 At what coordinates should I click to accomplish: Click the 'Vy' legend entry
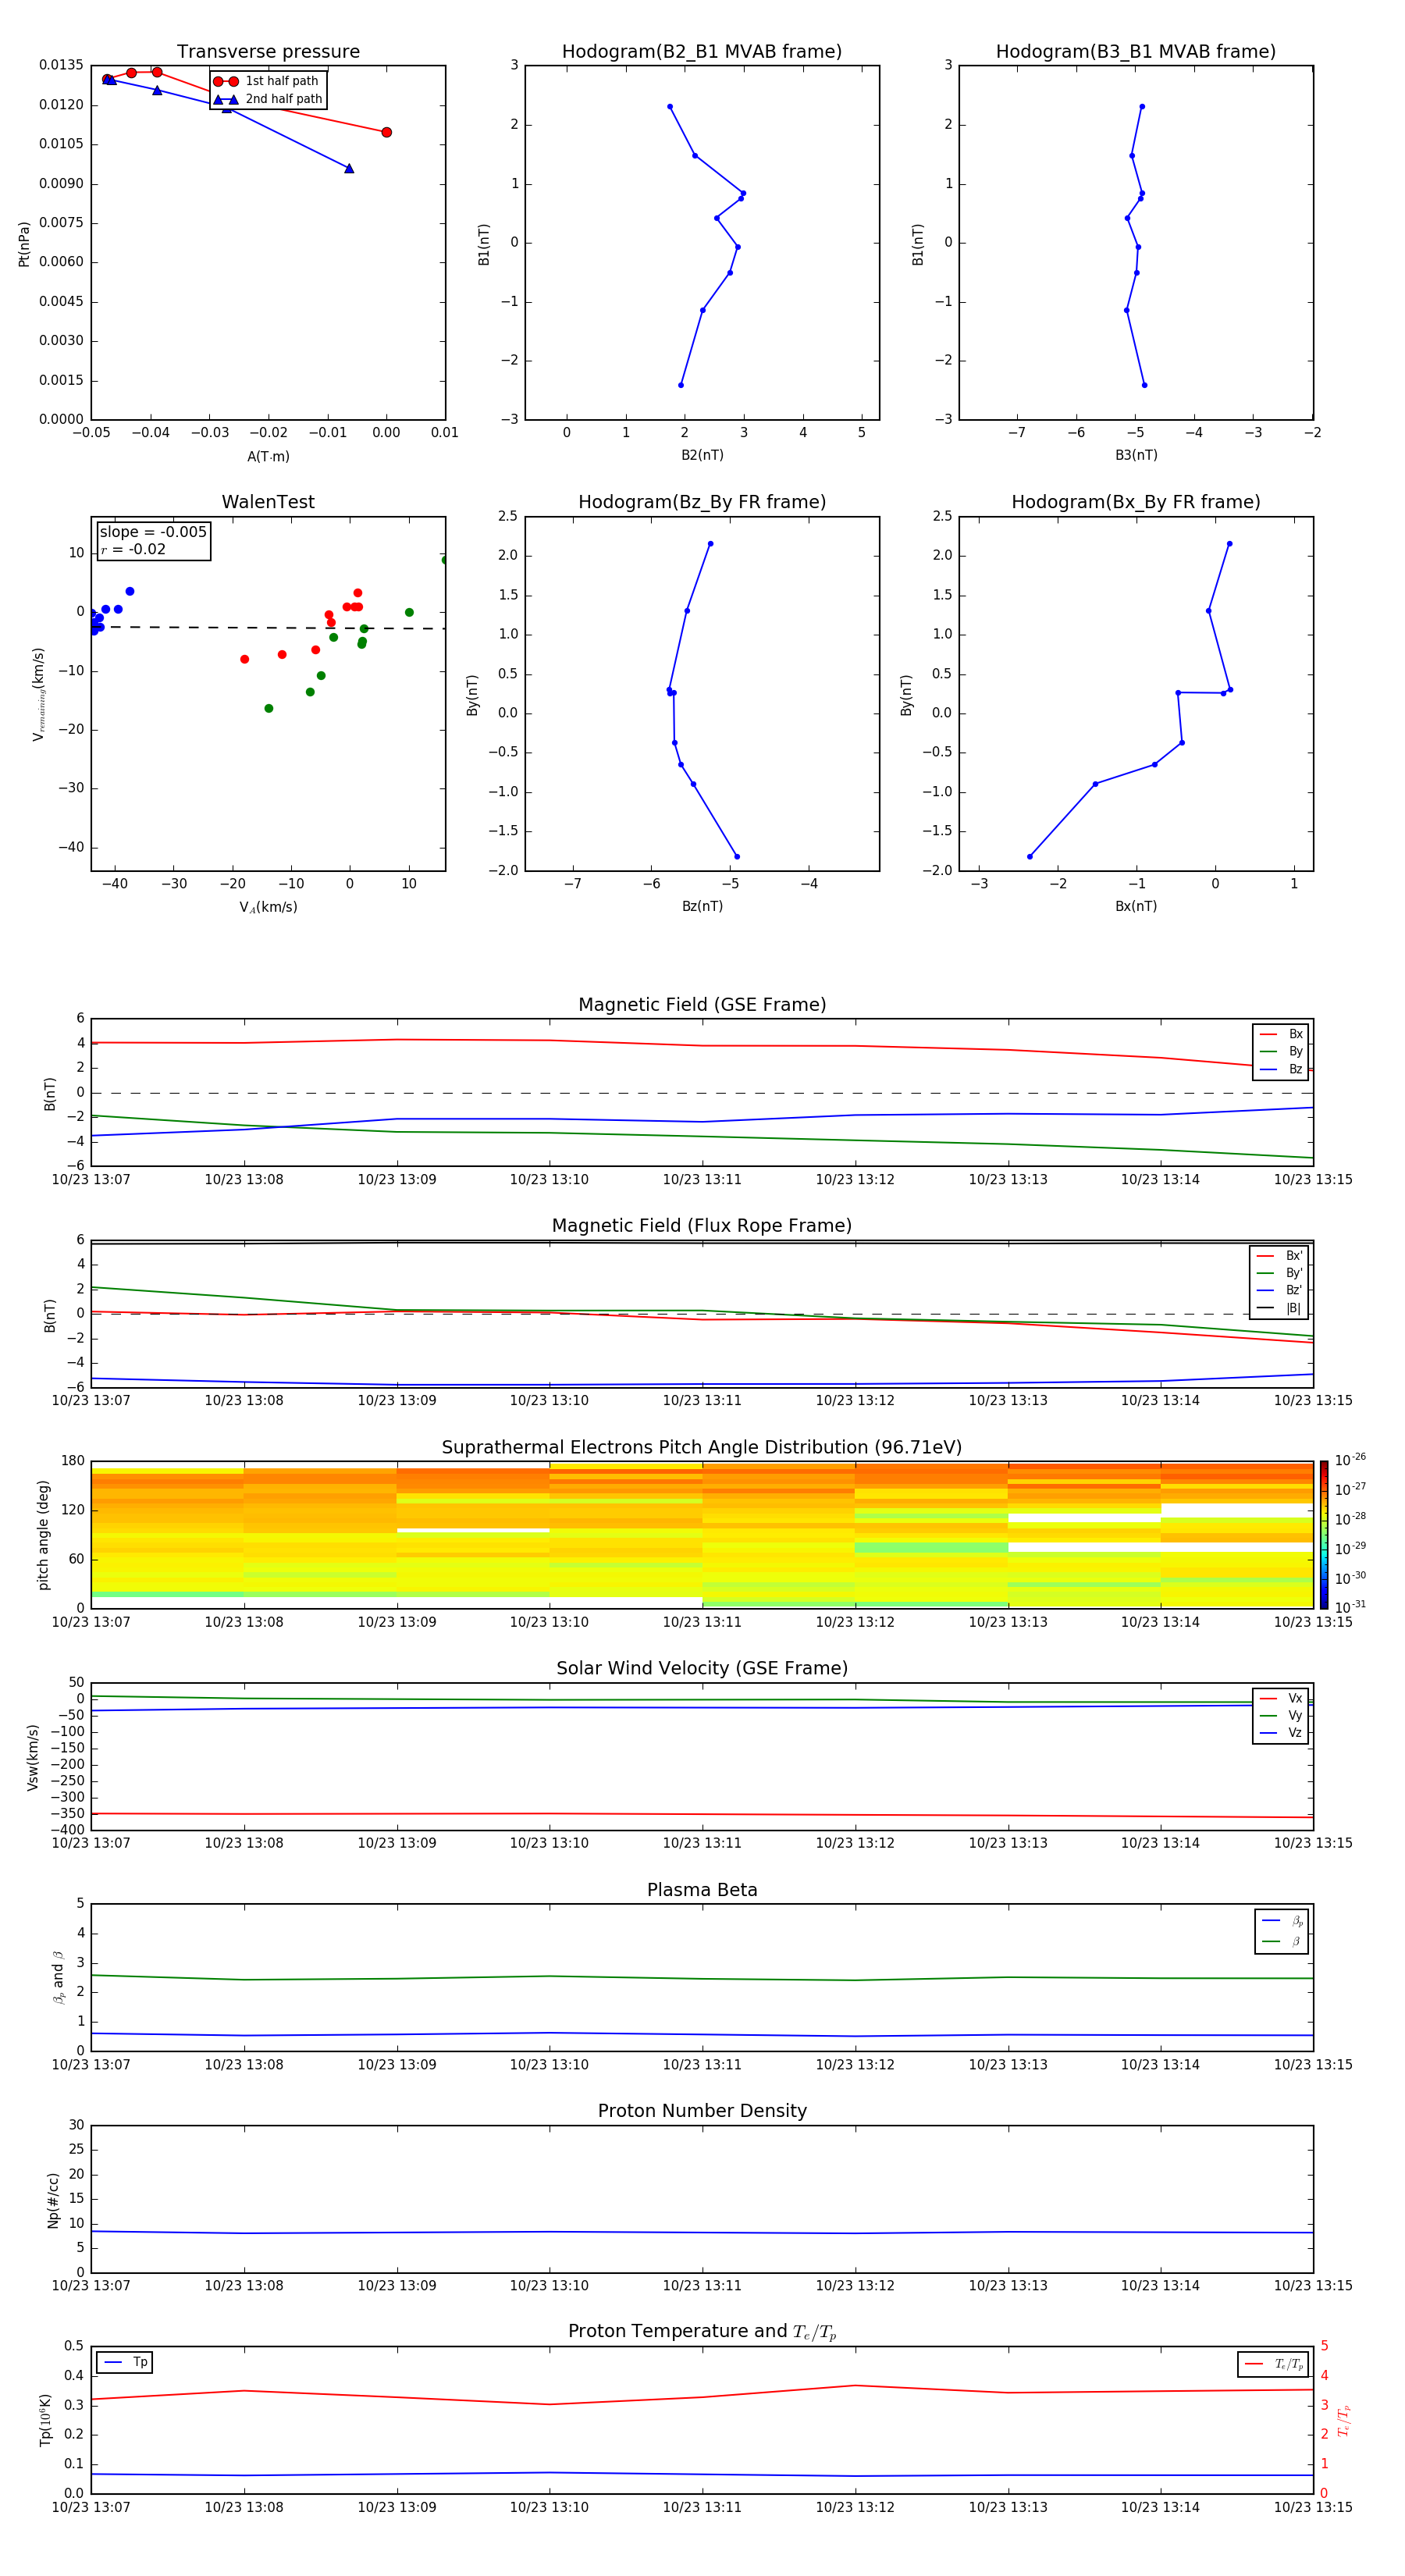coord(1281,1716)
